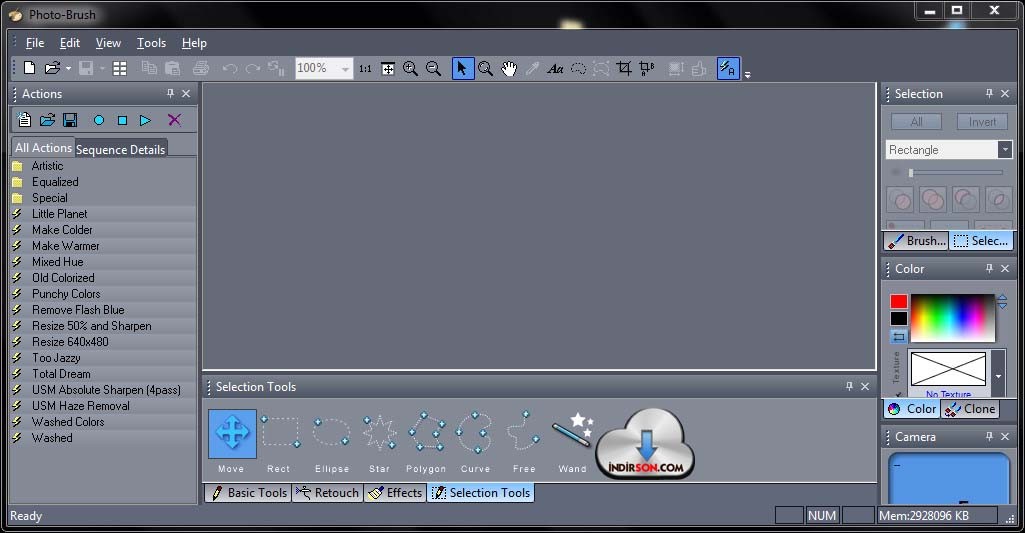Swap foreground and background colors
Viewport: 1025px width, 533px height.
pyautogui.click(x=899, y=336)
